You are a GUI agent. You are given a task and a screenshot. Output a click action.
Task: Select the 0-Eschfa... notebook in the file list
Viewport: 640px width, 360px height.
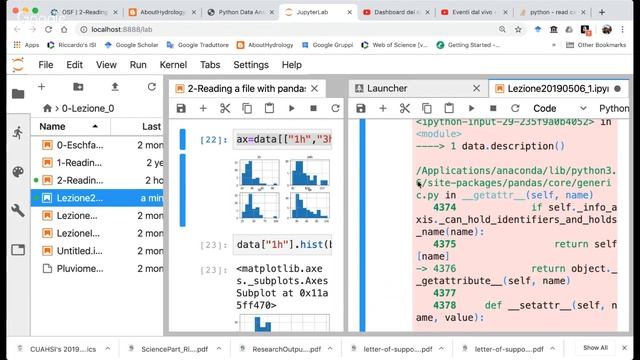click(97, 145)
